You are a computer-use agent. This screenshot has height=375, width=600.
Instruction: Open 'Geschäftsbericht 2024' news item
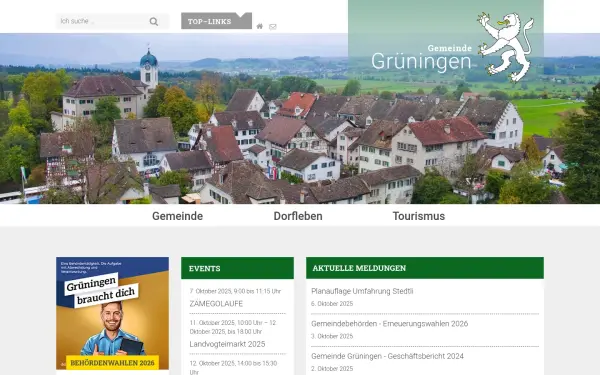[x=387, y=356]
